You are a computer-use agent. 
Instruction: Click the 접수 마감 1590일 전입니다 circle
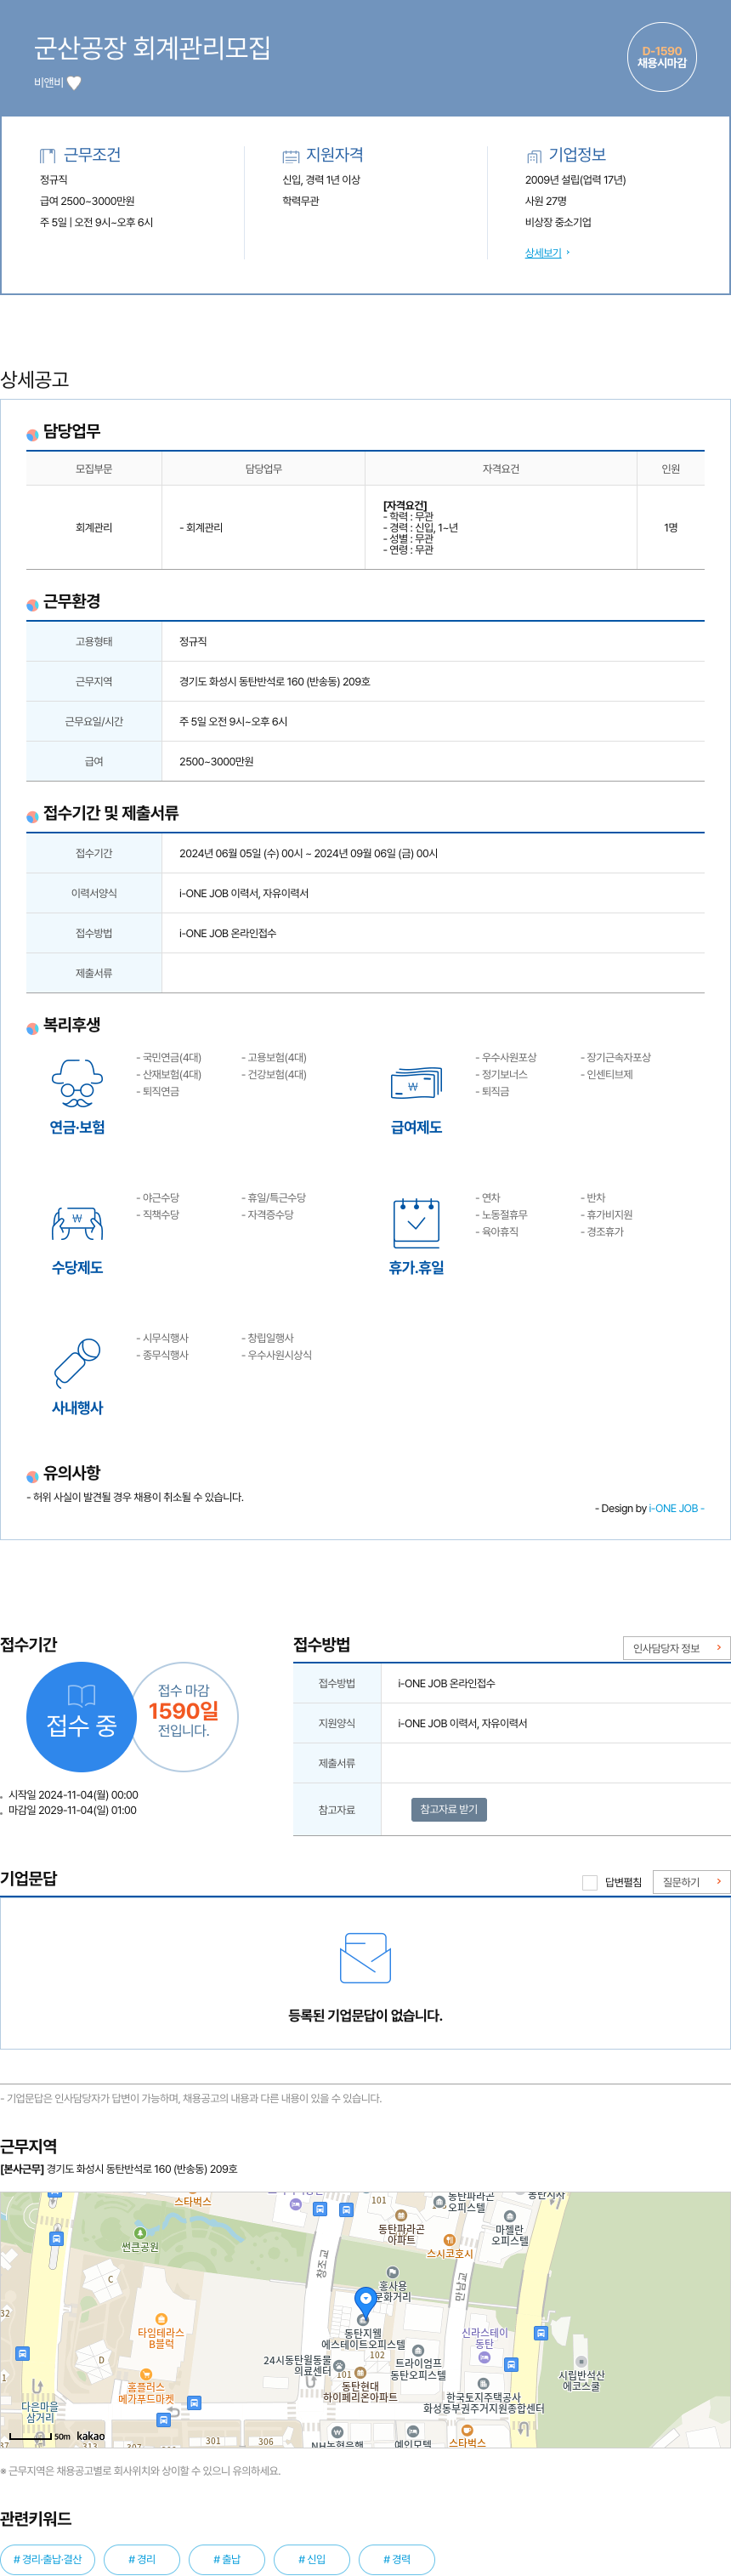tap(184, 1716)
